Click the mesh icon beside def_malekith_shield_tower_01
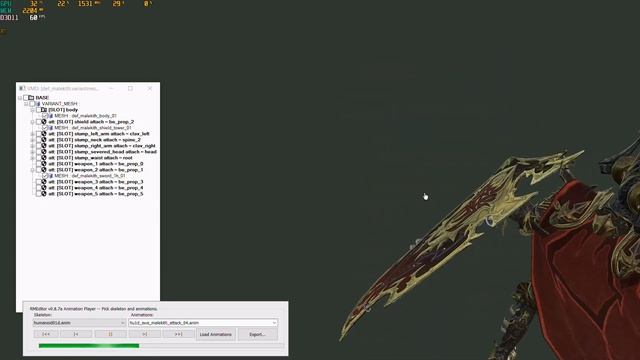Screen dimensions: 640x360 tap(51, 128)
